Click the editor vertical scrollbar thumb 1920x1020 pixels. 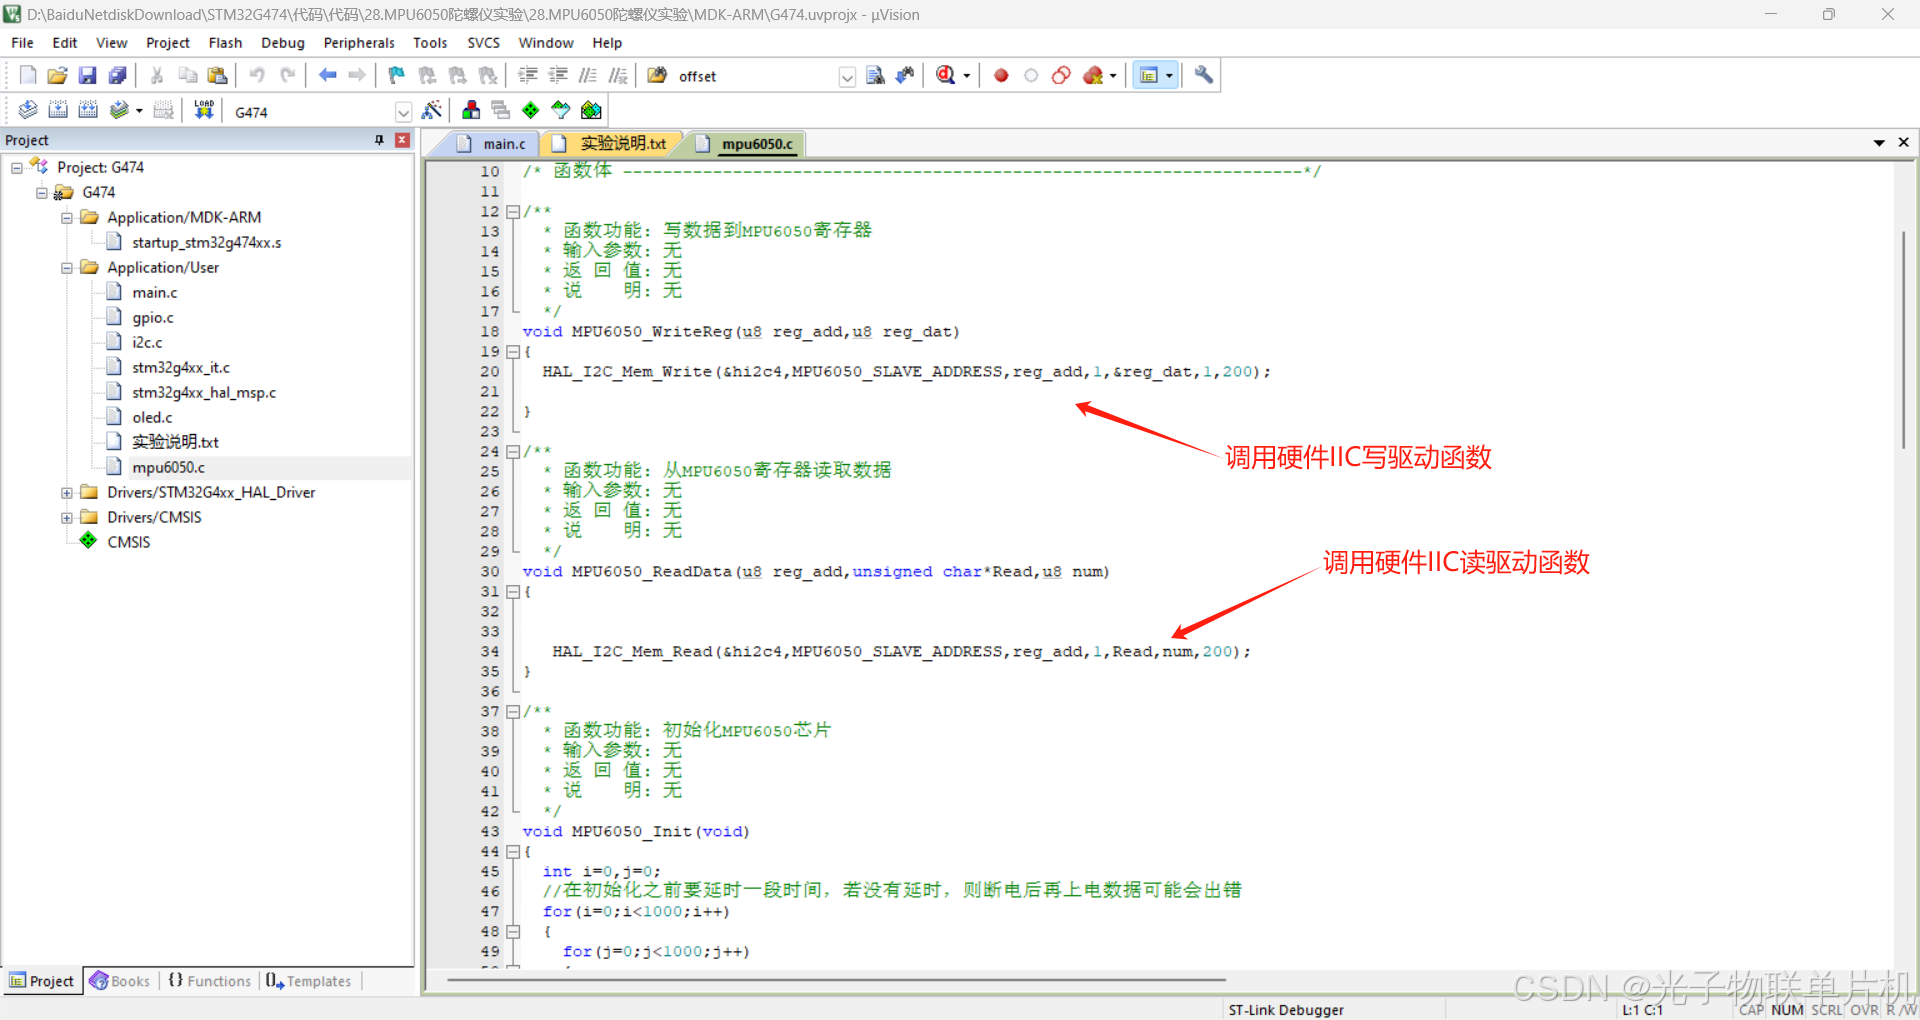(1903, 339)
